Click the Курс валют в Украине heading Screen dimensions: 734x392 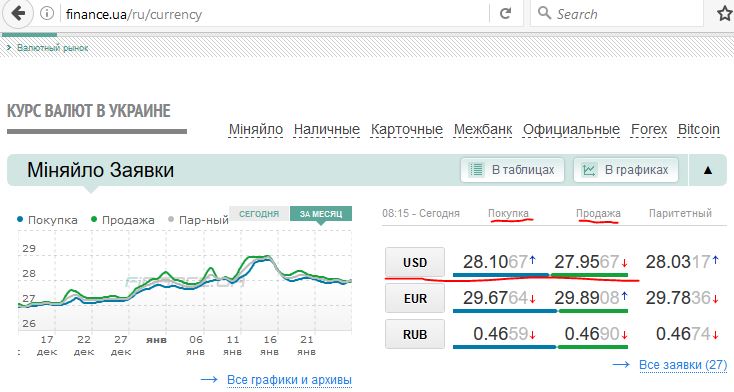(x=89, y=111)
